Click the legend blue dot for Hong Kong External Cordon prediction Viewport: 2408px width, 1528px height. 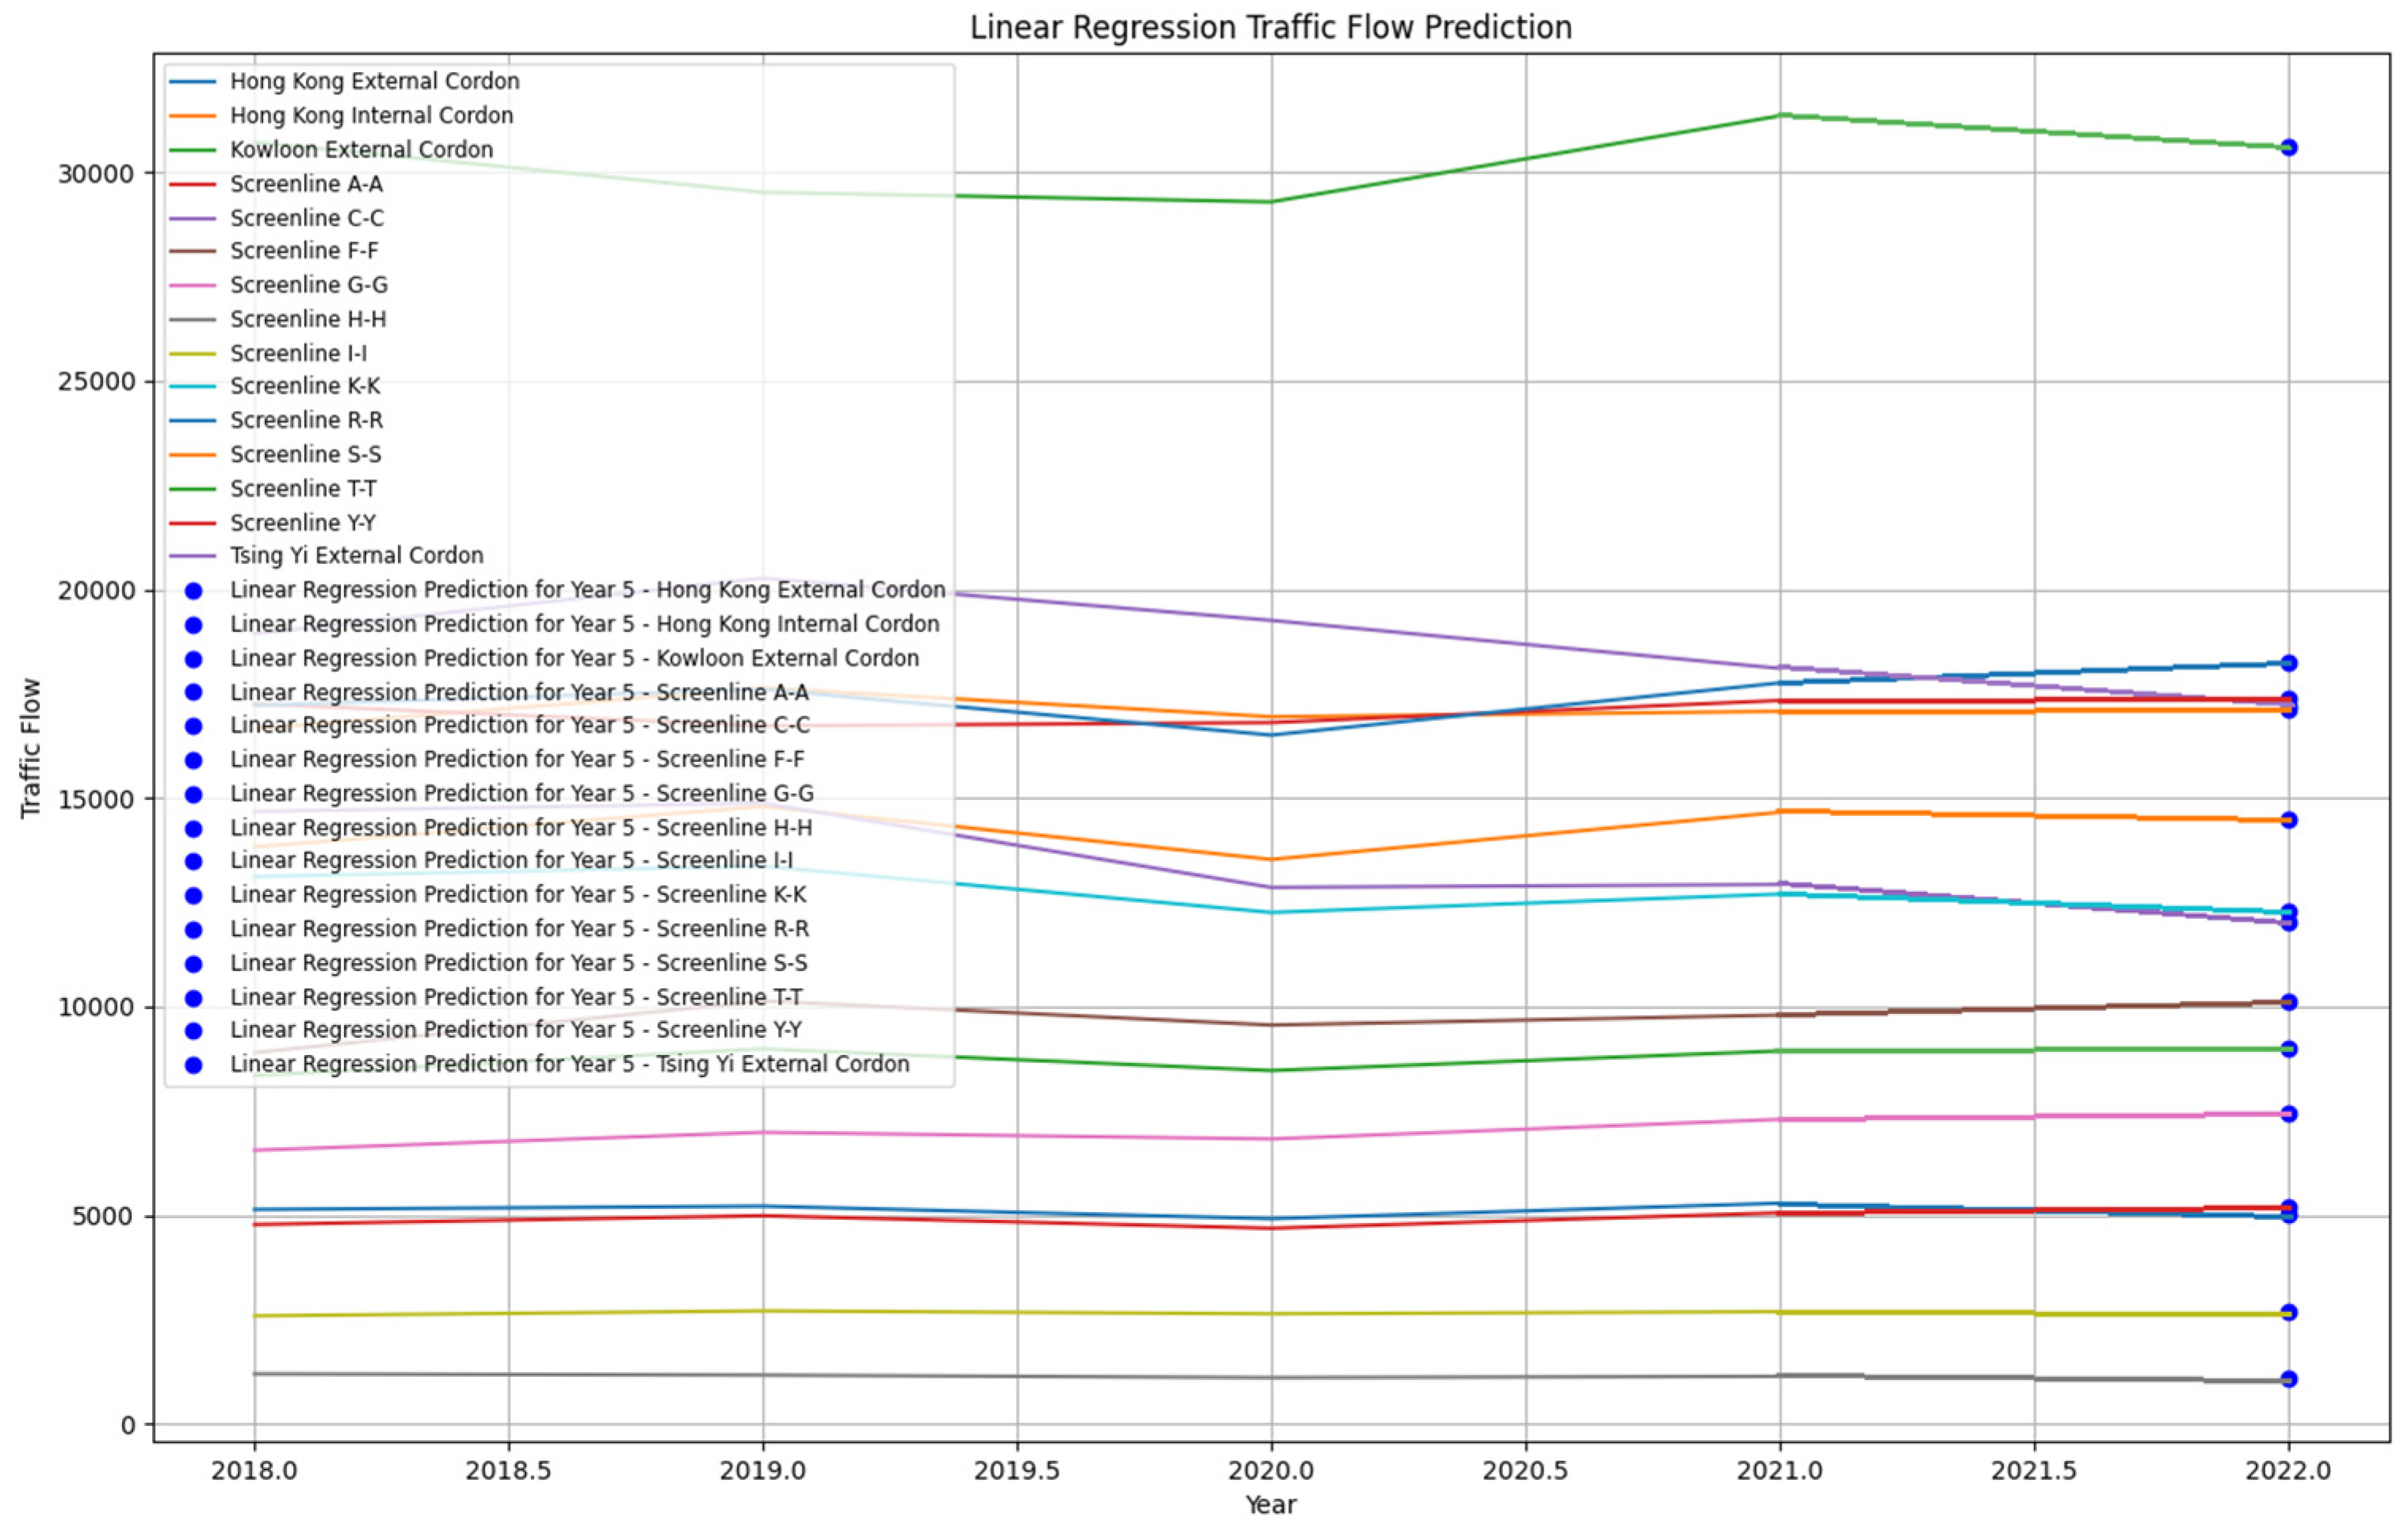(194, 591)
